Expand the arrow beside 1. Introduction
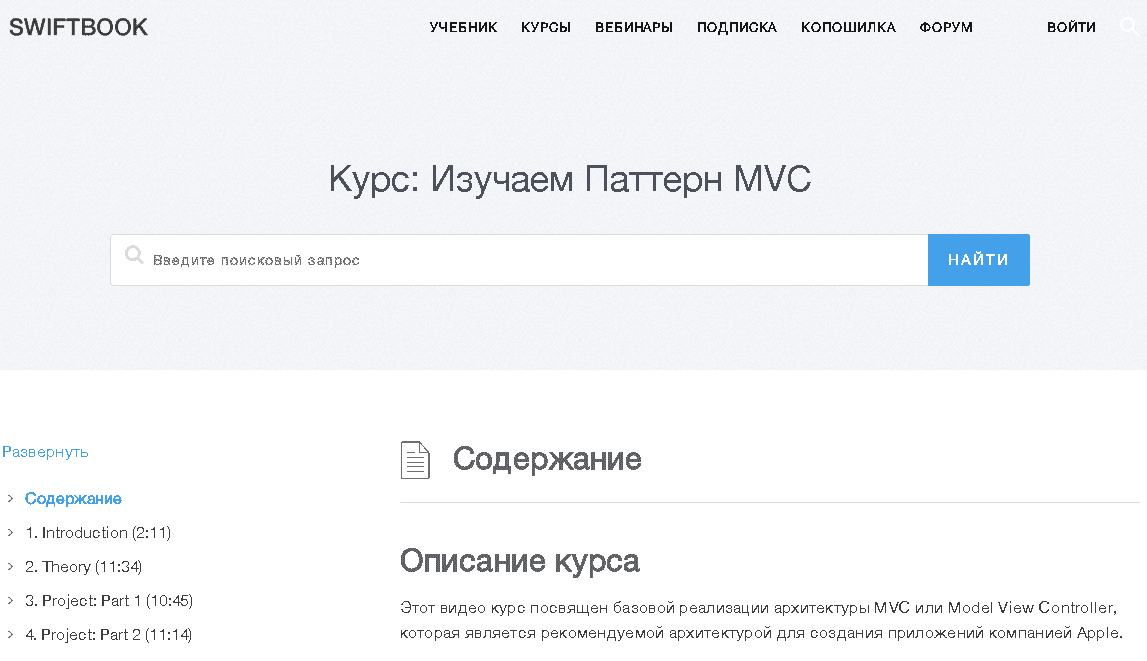 click(10, 533)
